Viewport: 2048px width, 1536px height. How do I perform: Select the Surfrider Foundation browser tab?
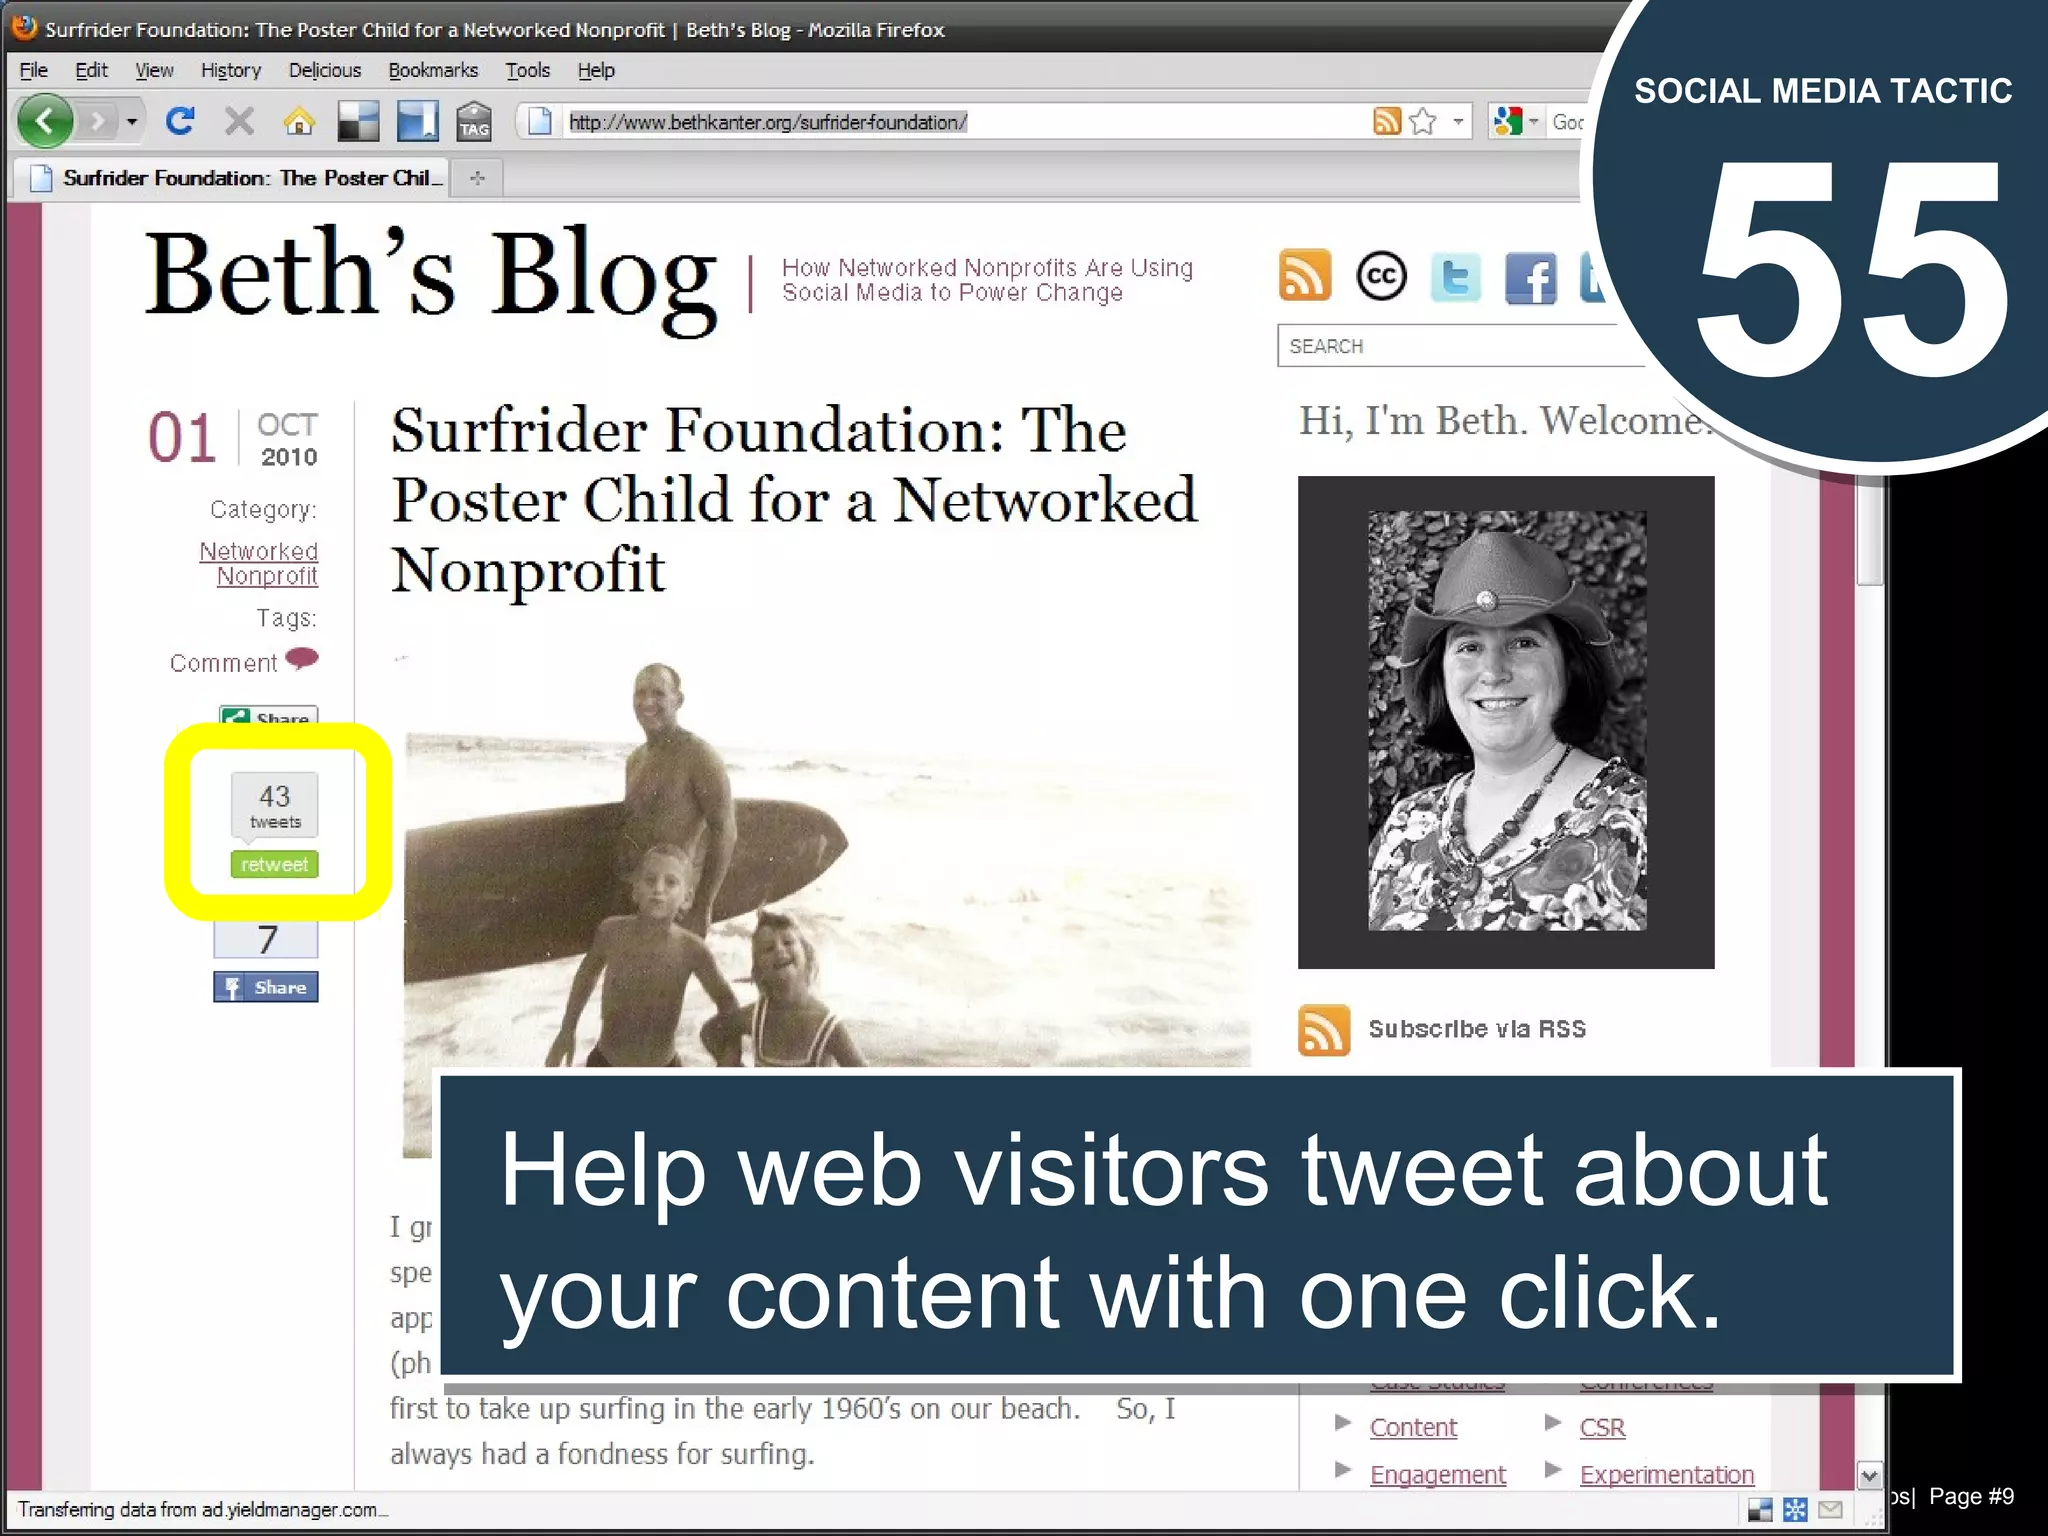pyautogui.click(x=232, y=178)
